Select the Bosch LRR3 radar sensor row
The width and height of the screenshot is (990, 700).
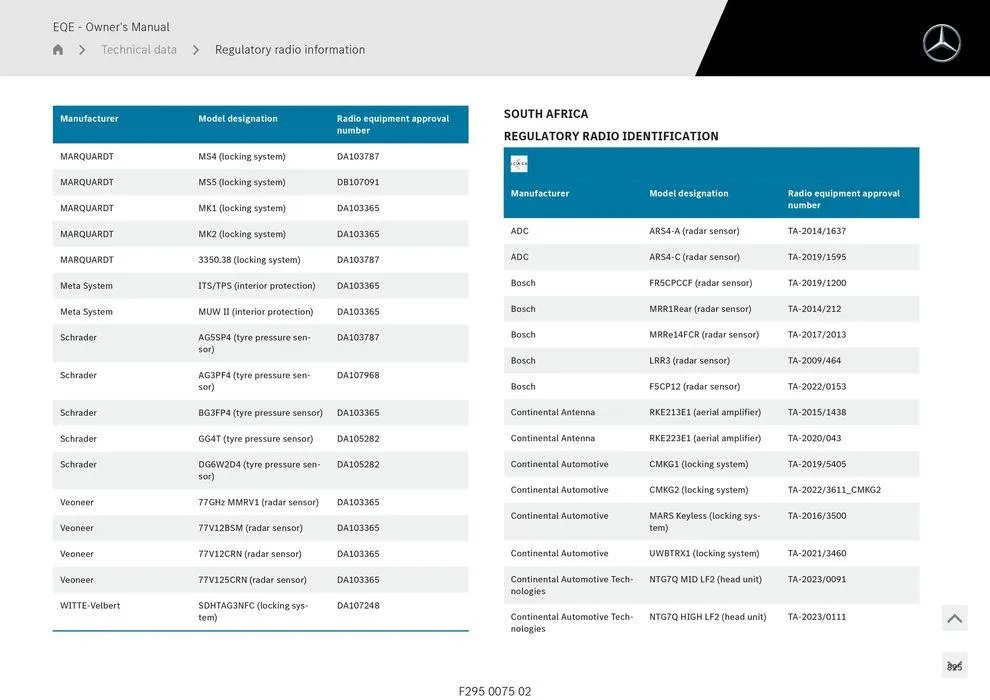(x=710, y=361)
